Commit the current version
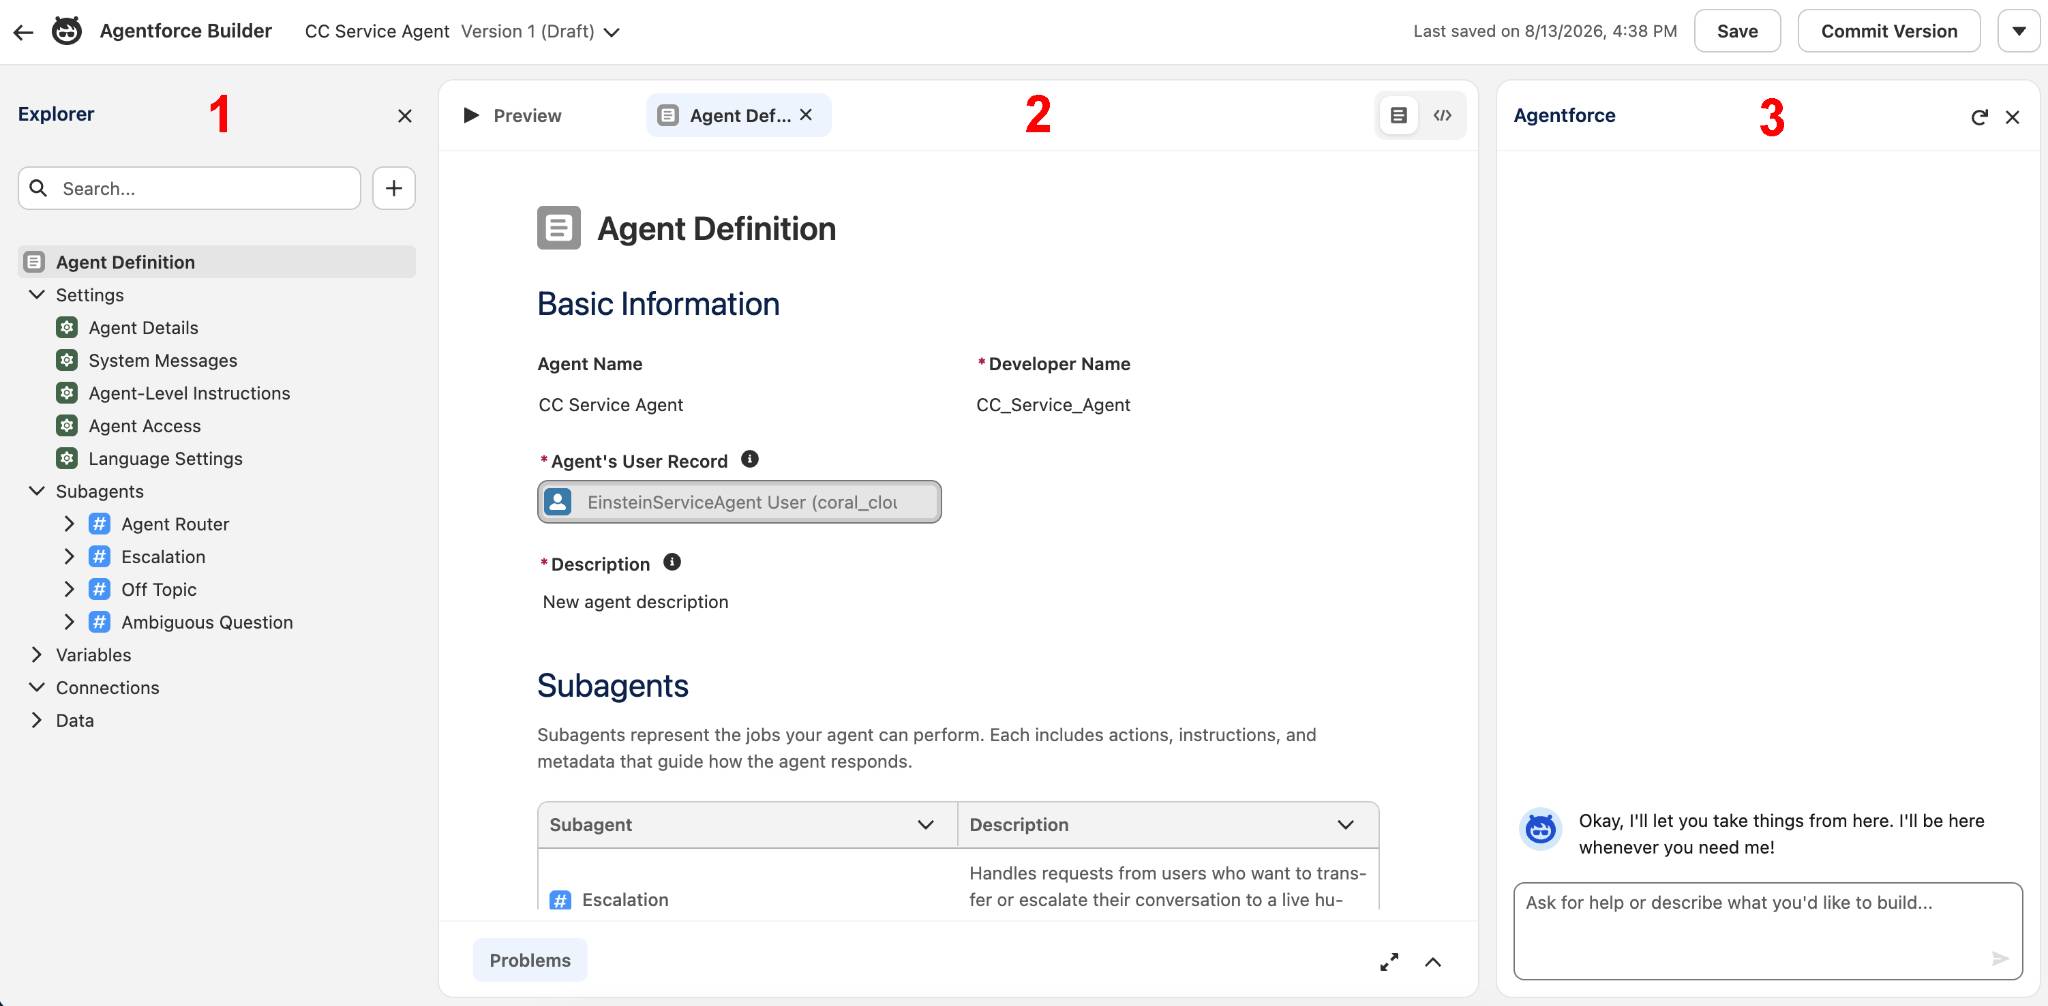 pos(1889,31)
